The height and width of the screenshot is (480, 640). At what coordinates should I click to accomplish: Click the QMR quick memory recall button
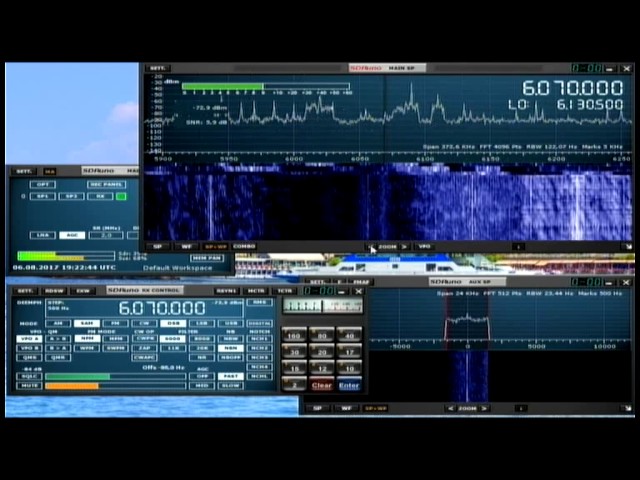58,358
